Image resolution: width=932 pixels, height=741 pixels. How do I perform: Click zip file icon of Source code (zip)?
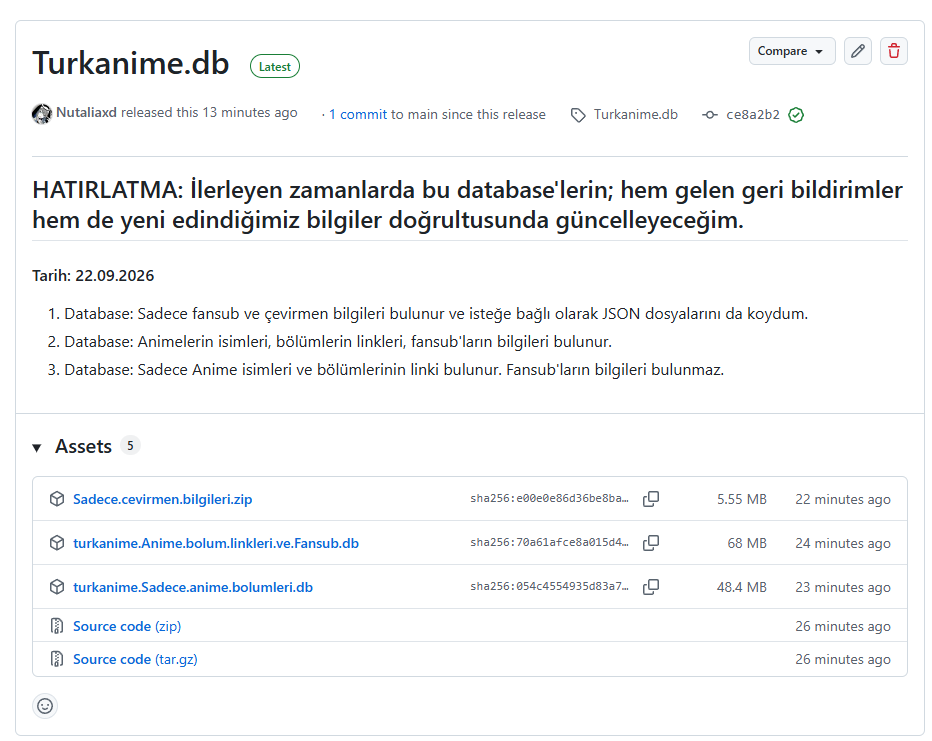(56, 626)
